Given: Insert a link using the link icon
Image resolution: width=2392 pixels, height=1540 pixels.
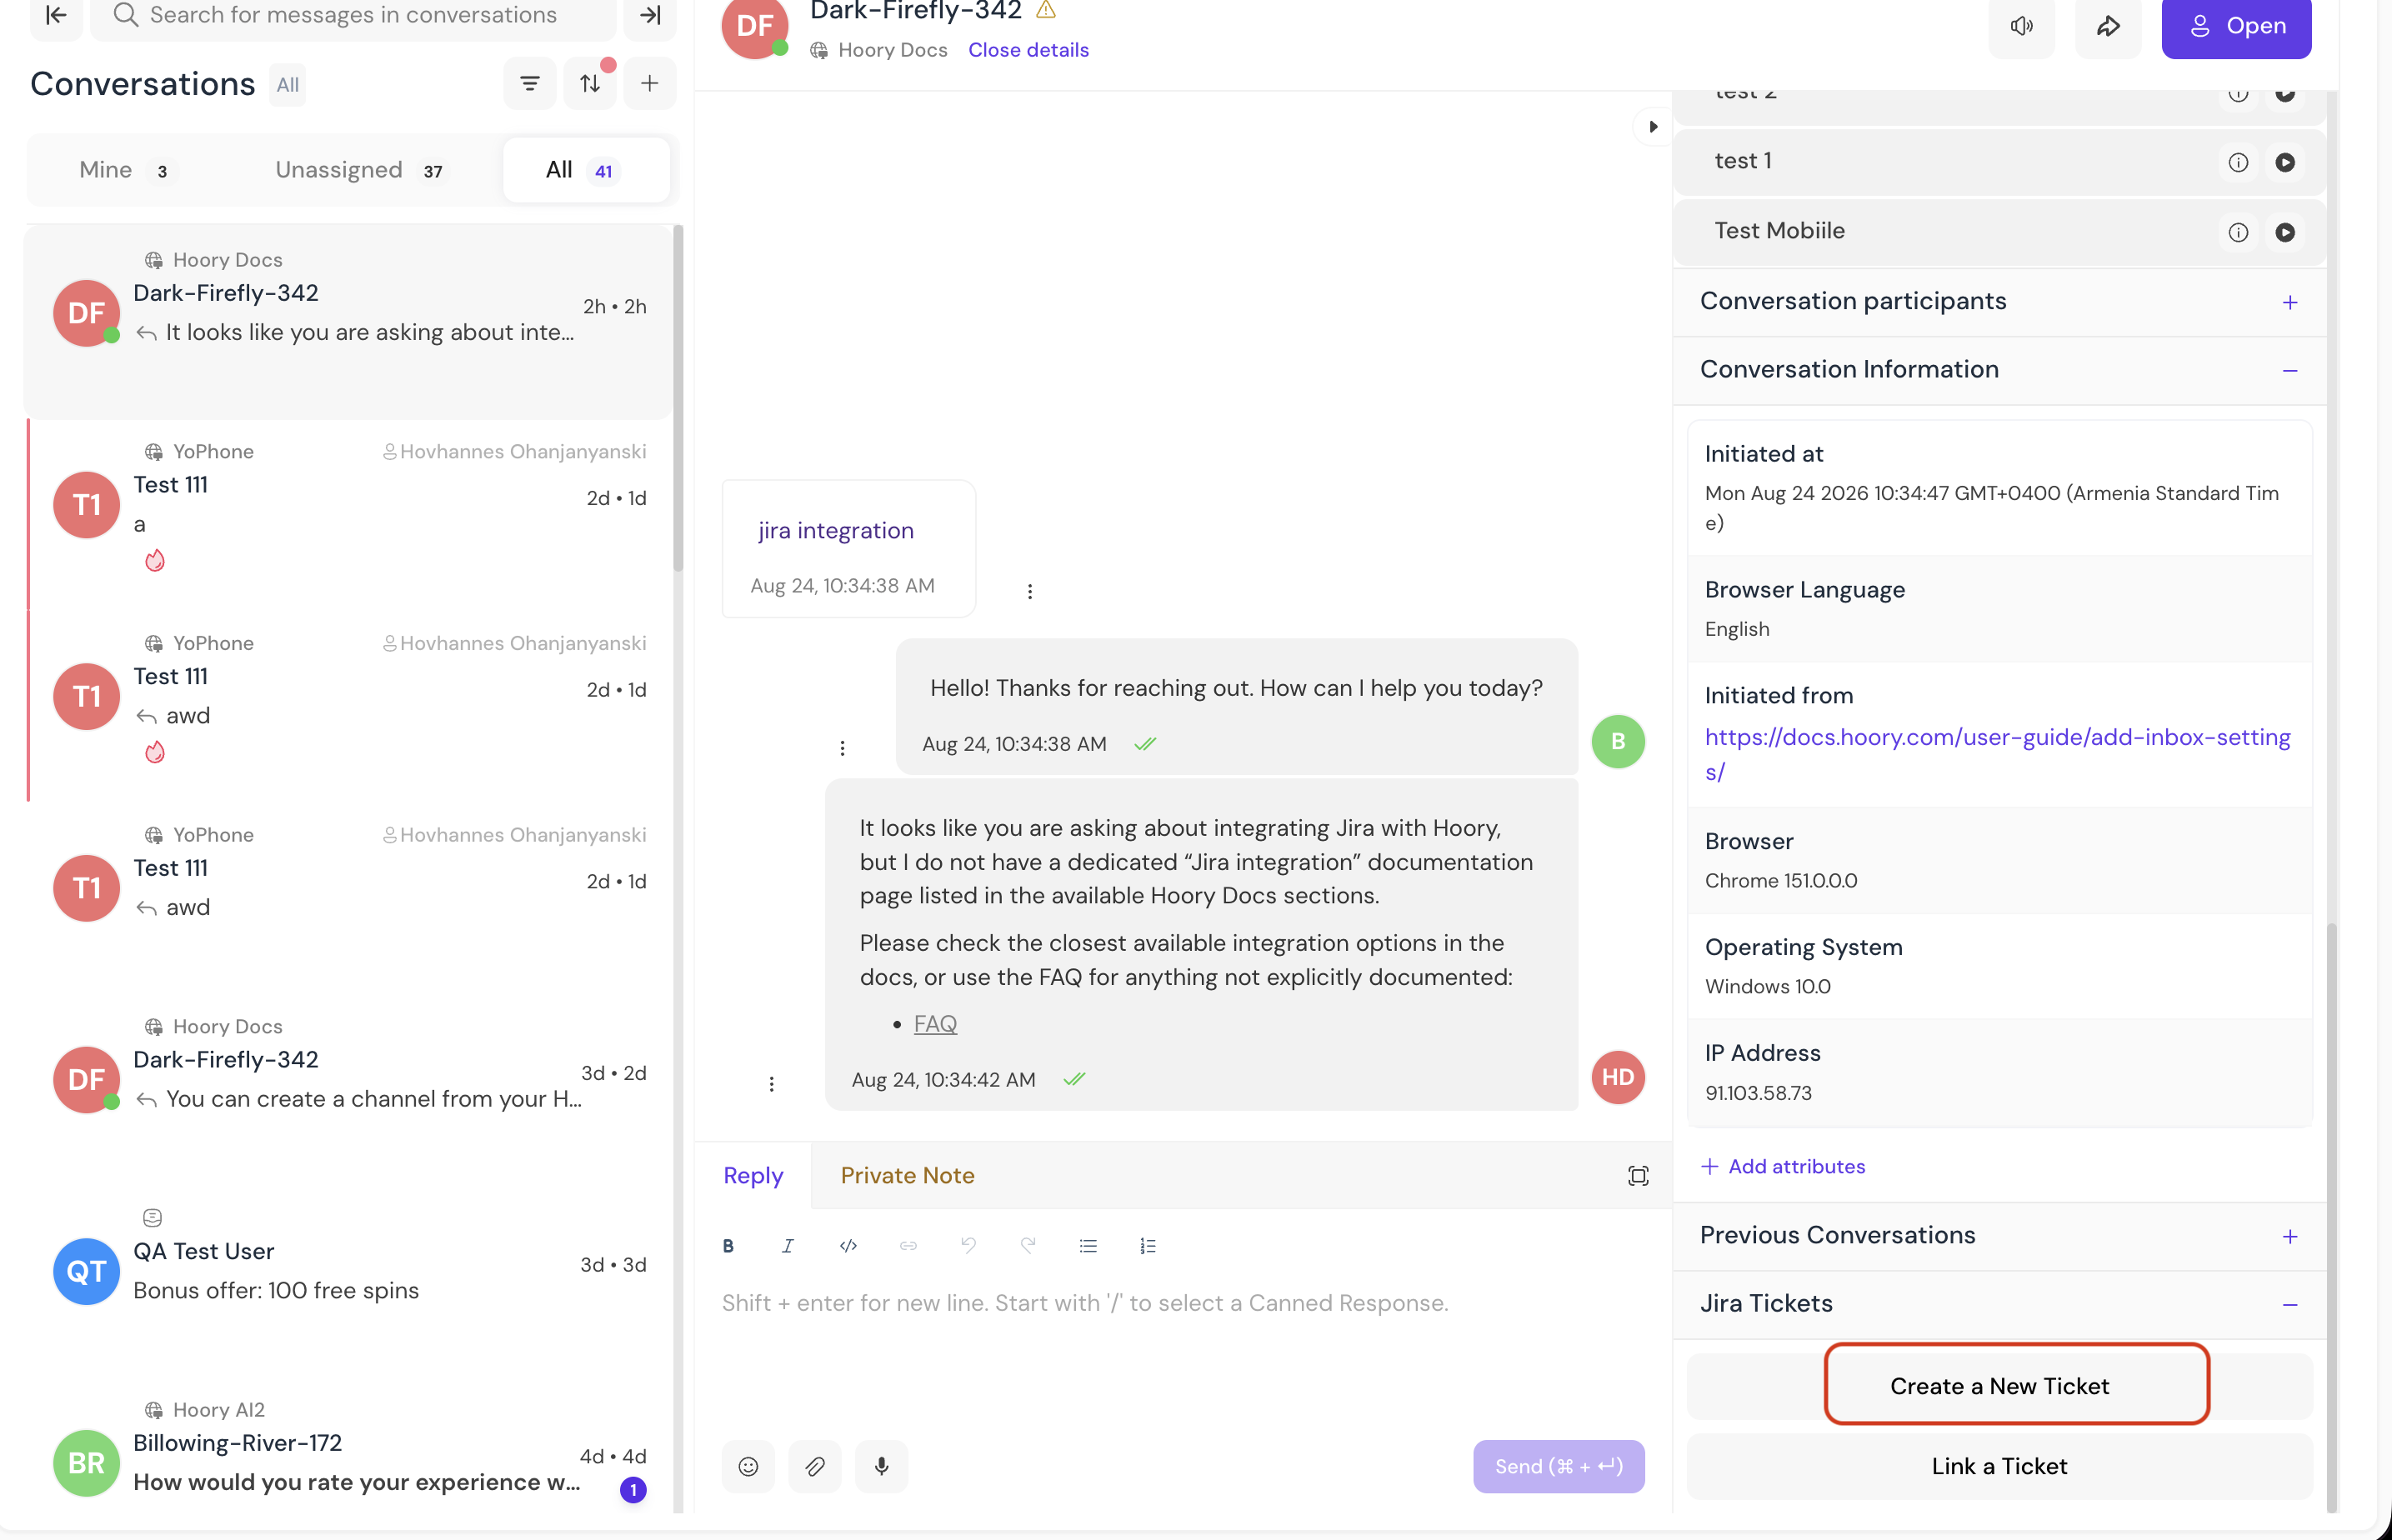Looking at the screenshot, I should coord(908,1246).
